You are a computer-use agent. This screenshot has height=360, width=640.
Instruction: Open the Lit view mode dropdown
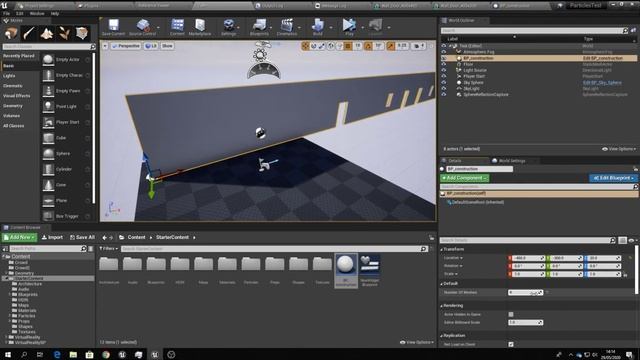point(151,46)
